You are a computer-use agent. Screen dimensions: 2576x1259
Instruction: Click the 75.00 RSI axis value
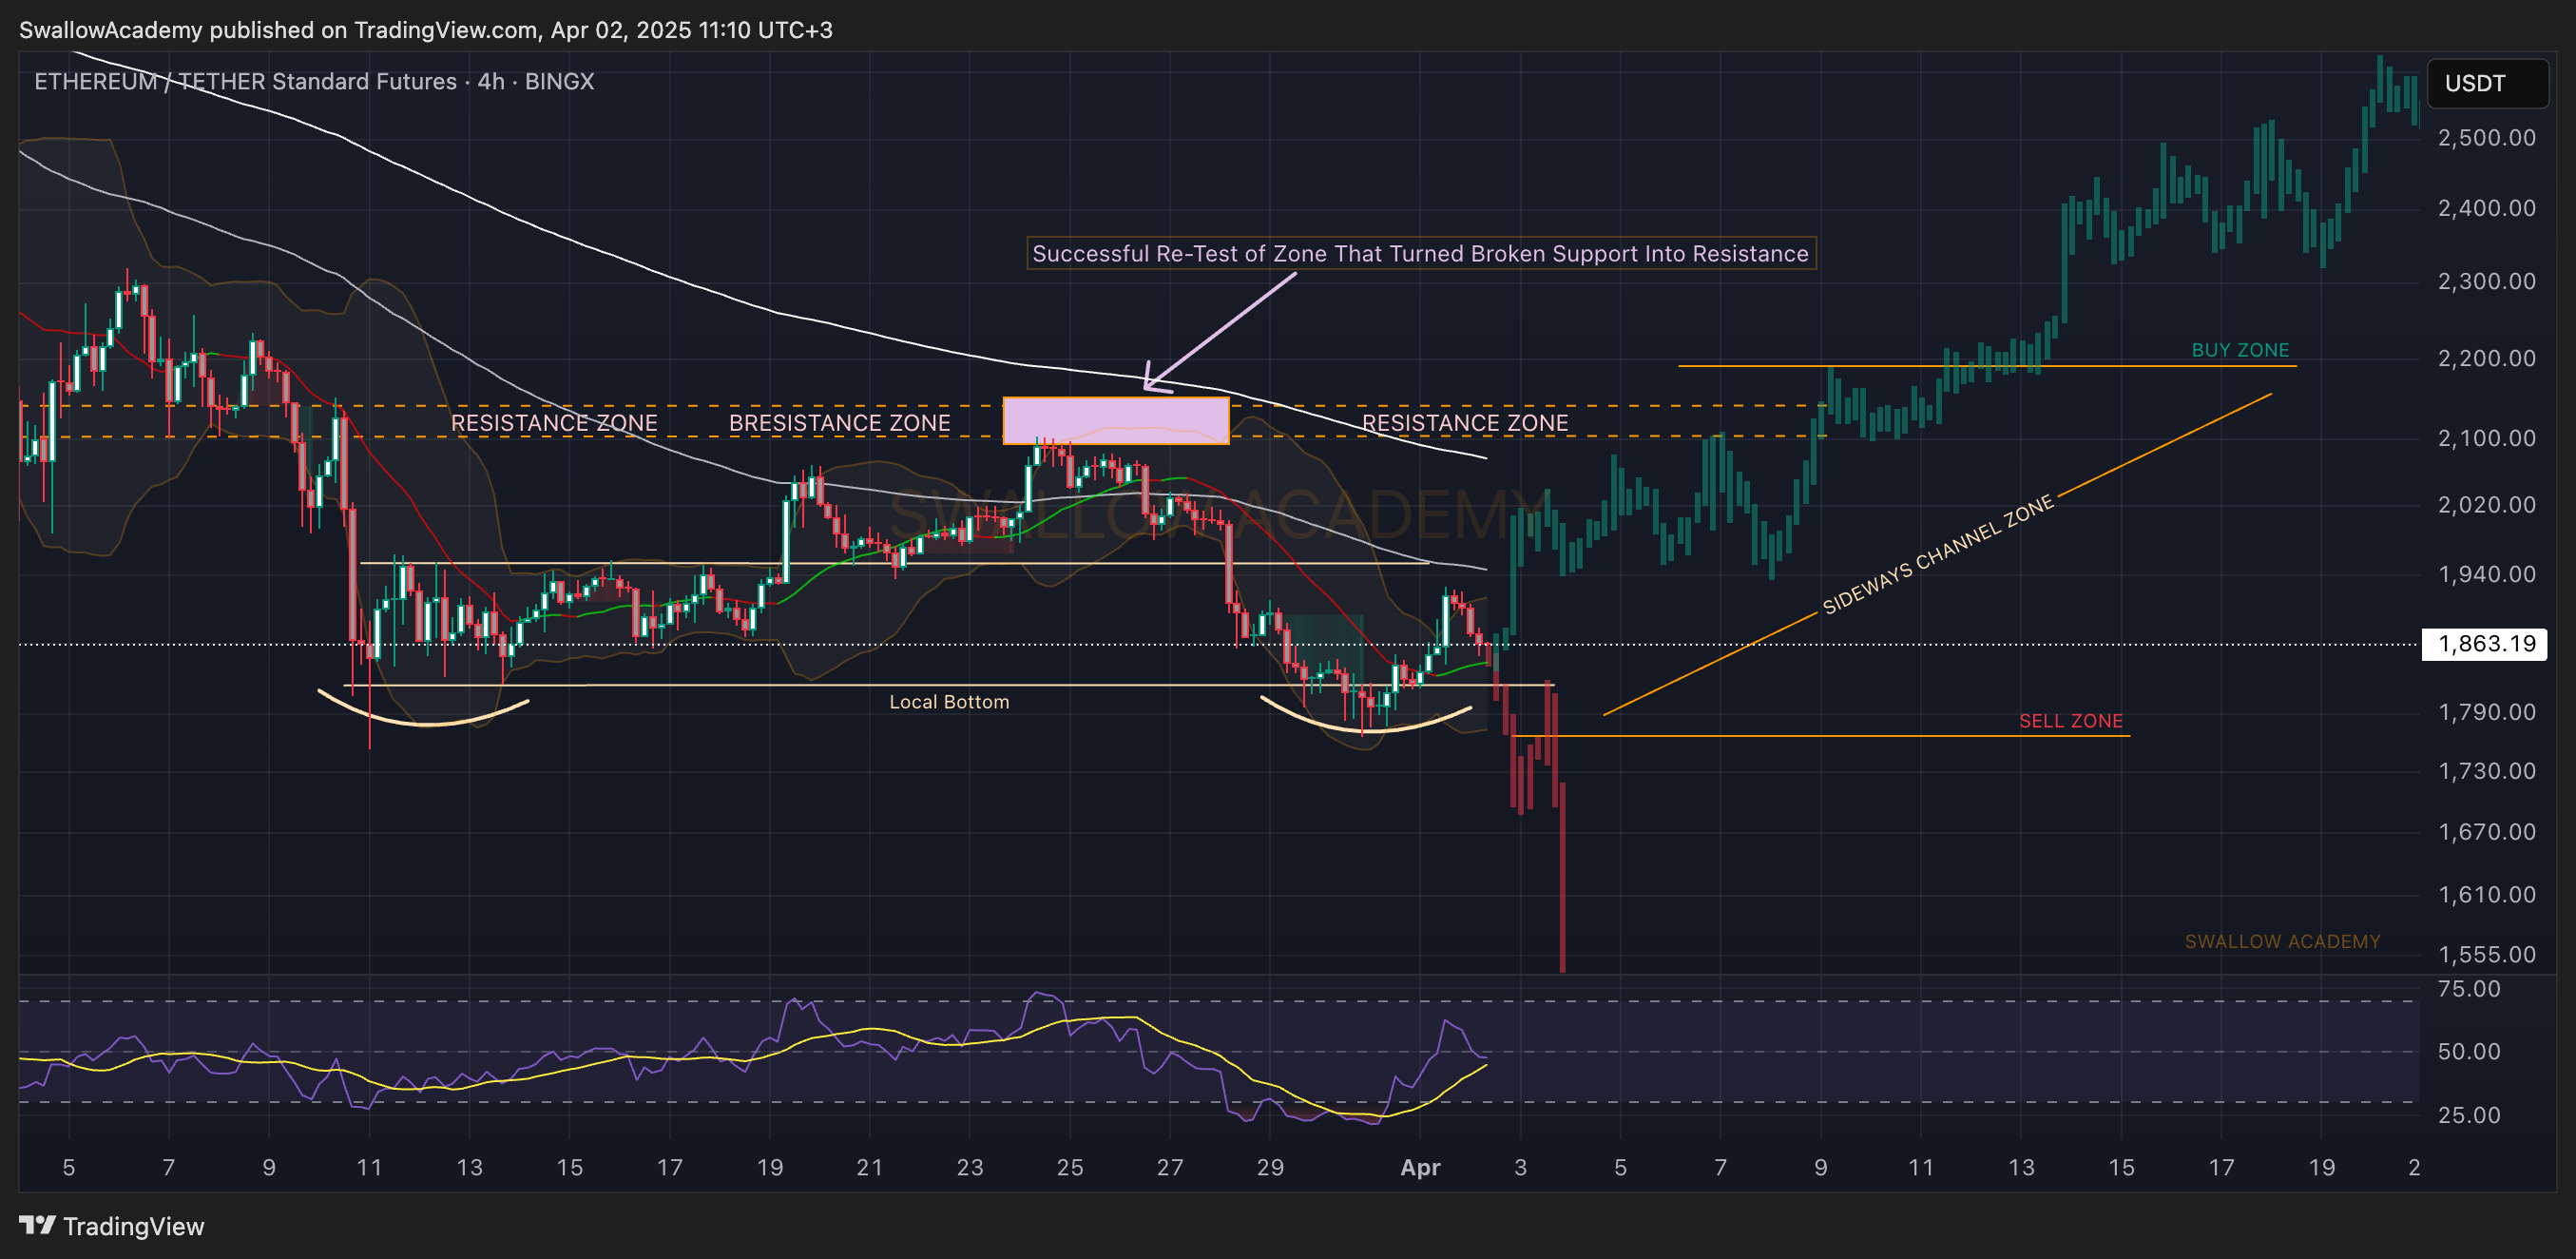2469,989
